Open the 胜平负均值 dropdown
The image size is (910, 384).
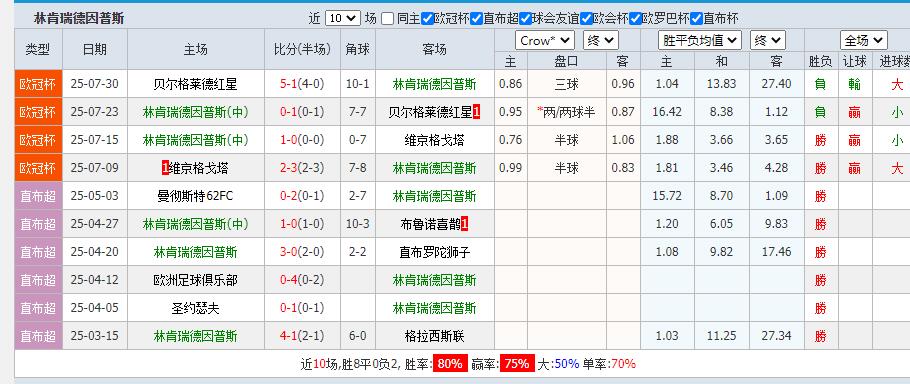coord(700,41)
